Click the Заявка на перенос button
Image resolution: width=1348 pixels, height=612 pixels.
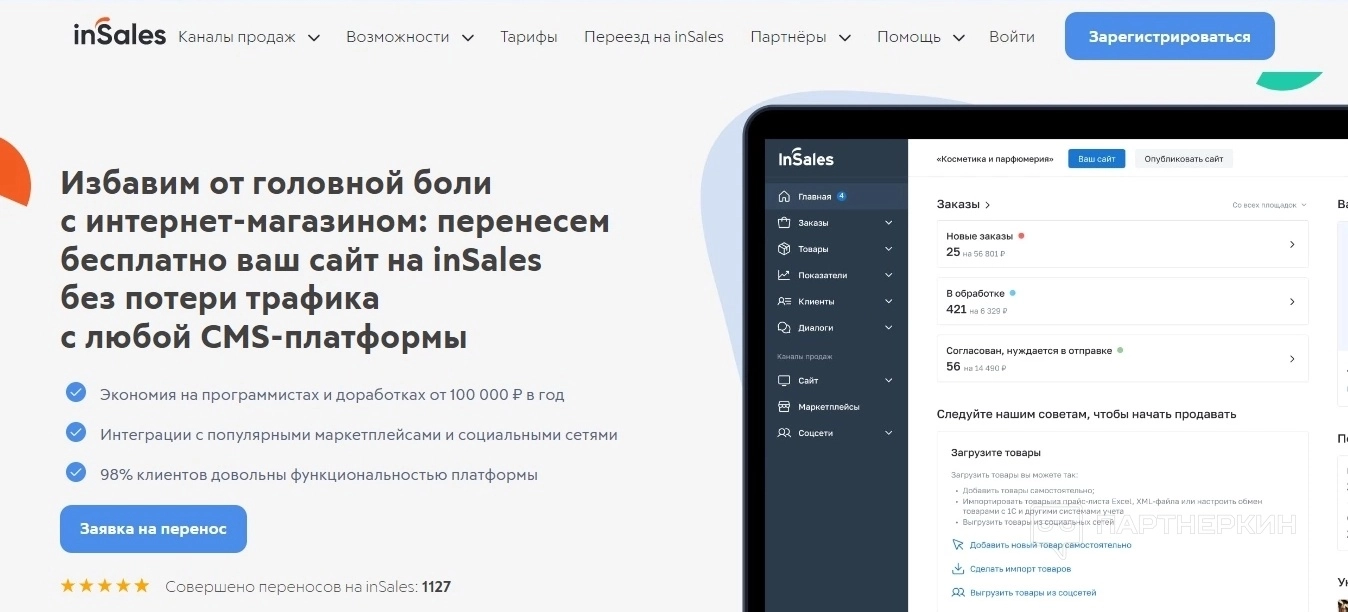[153, 529]
